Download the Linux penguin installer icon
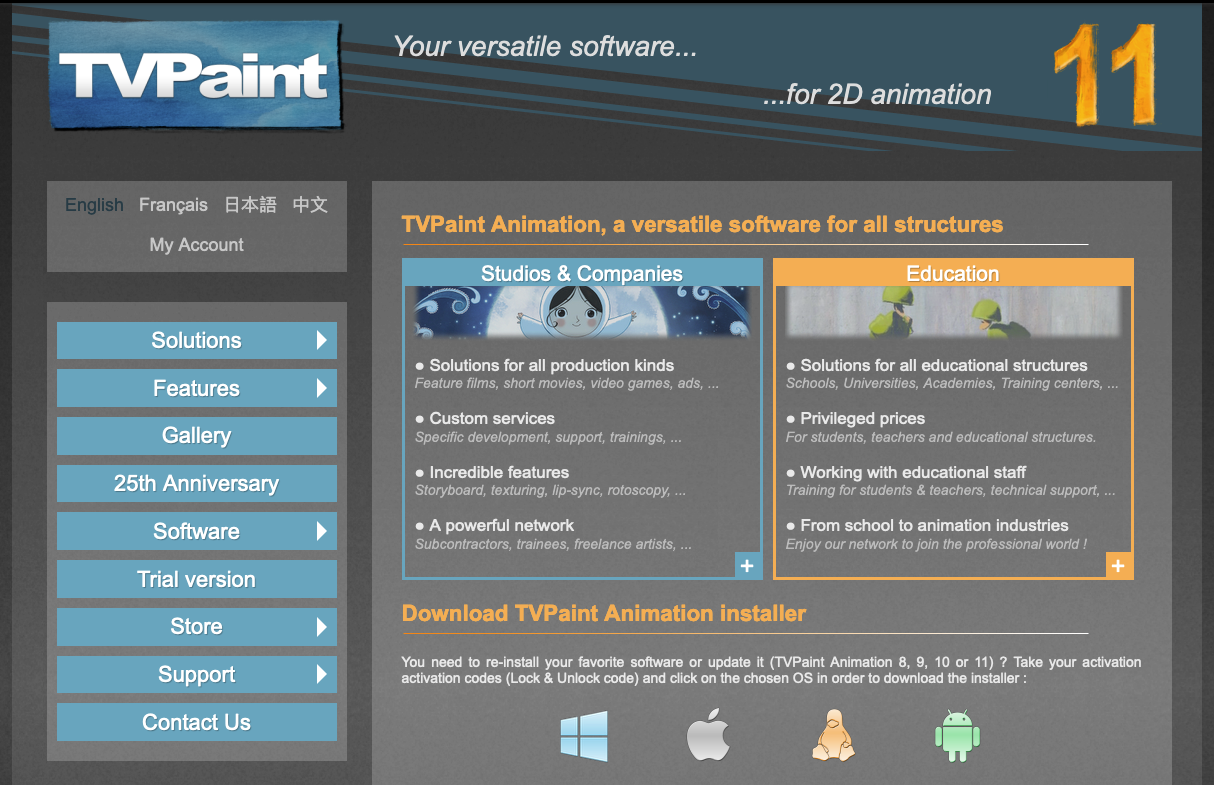The image size is (1214, 785). [x=833, y=736]
